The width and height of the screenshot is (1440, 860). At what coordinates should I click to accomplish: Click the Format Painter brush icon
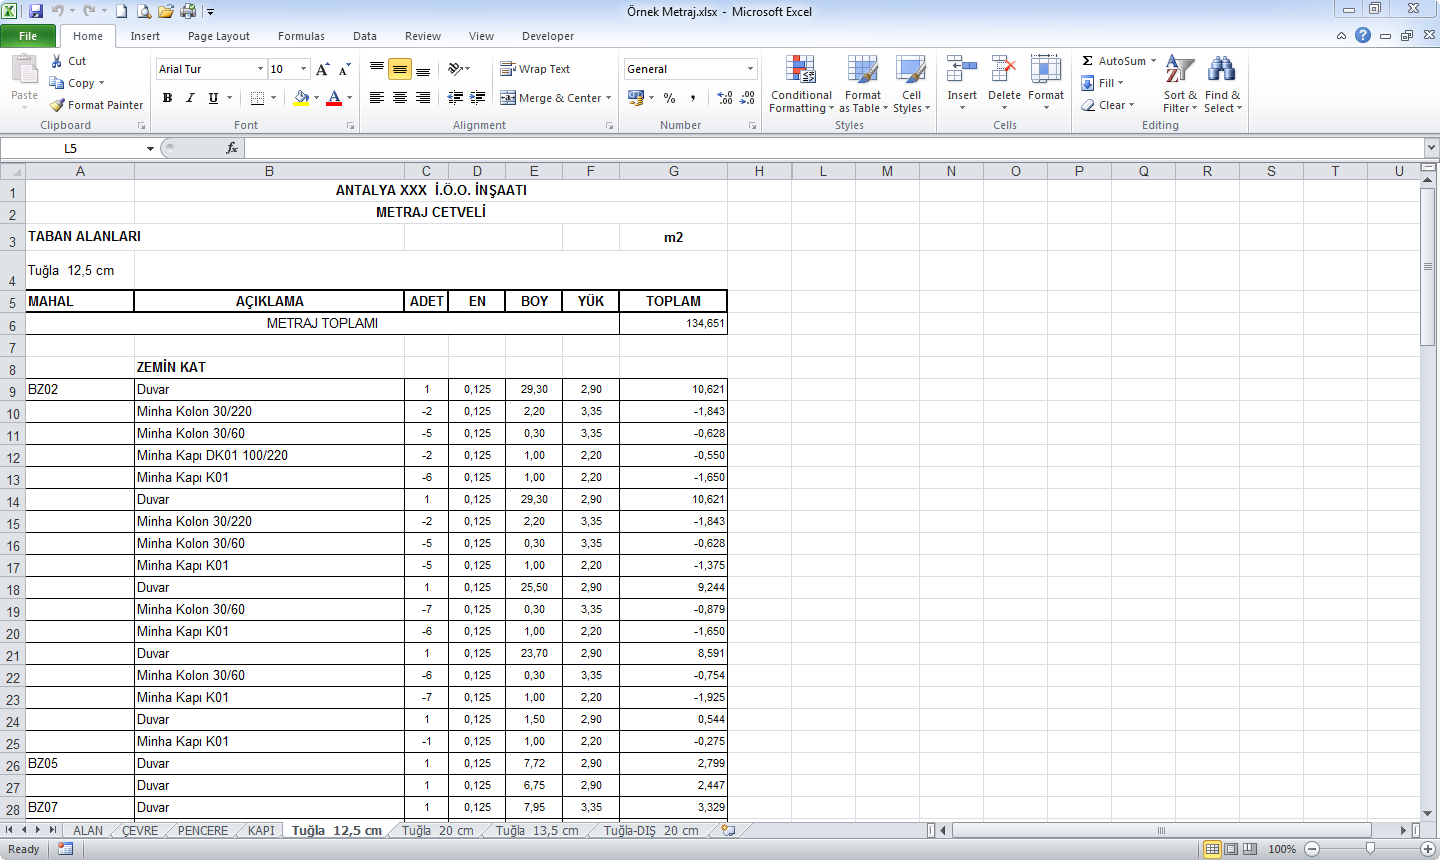tap(58, 105)
